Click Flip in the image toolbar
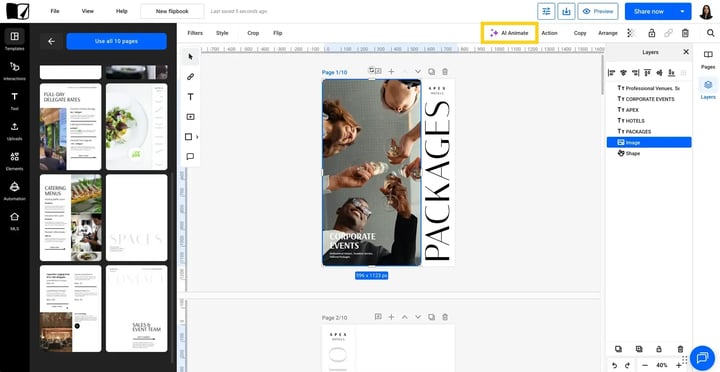 (277, 33)
